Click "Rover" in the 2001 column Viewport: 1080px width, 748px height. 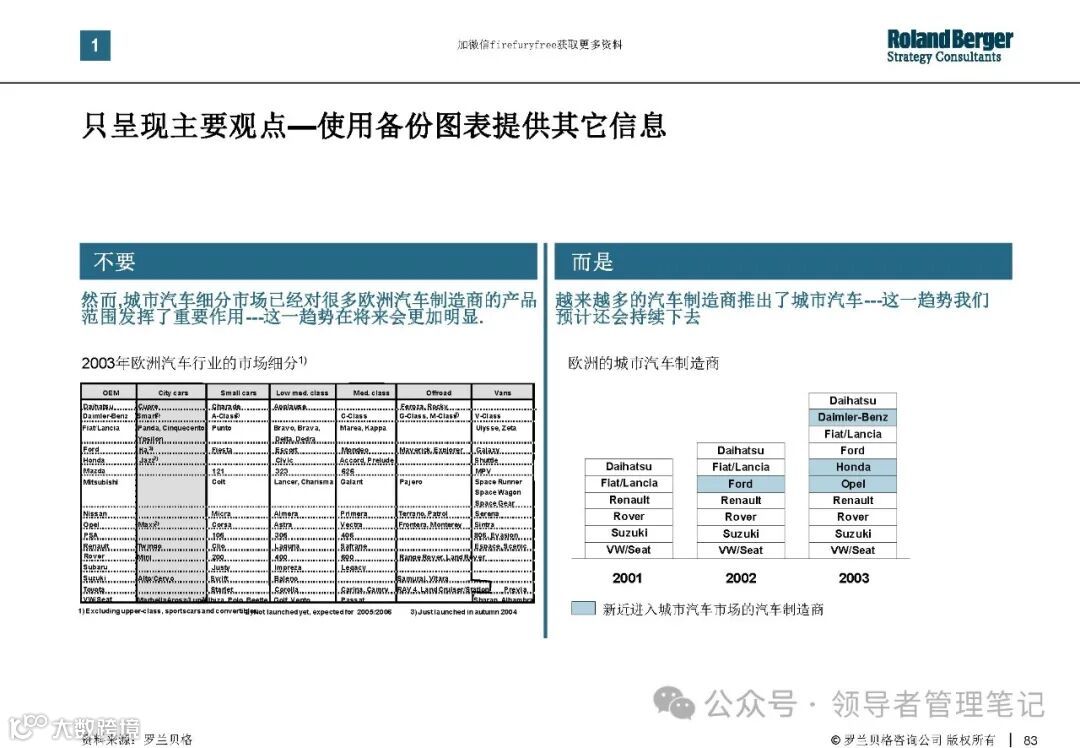click(629, 517)
